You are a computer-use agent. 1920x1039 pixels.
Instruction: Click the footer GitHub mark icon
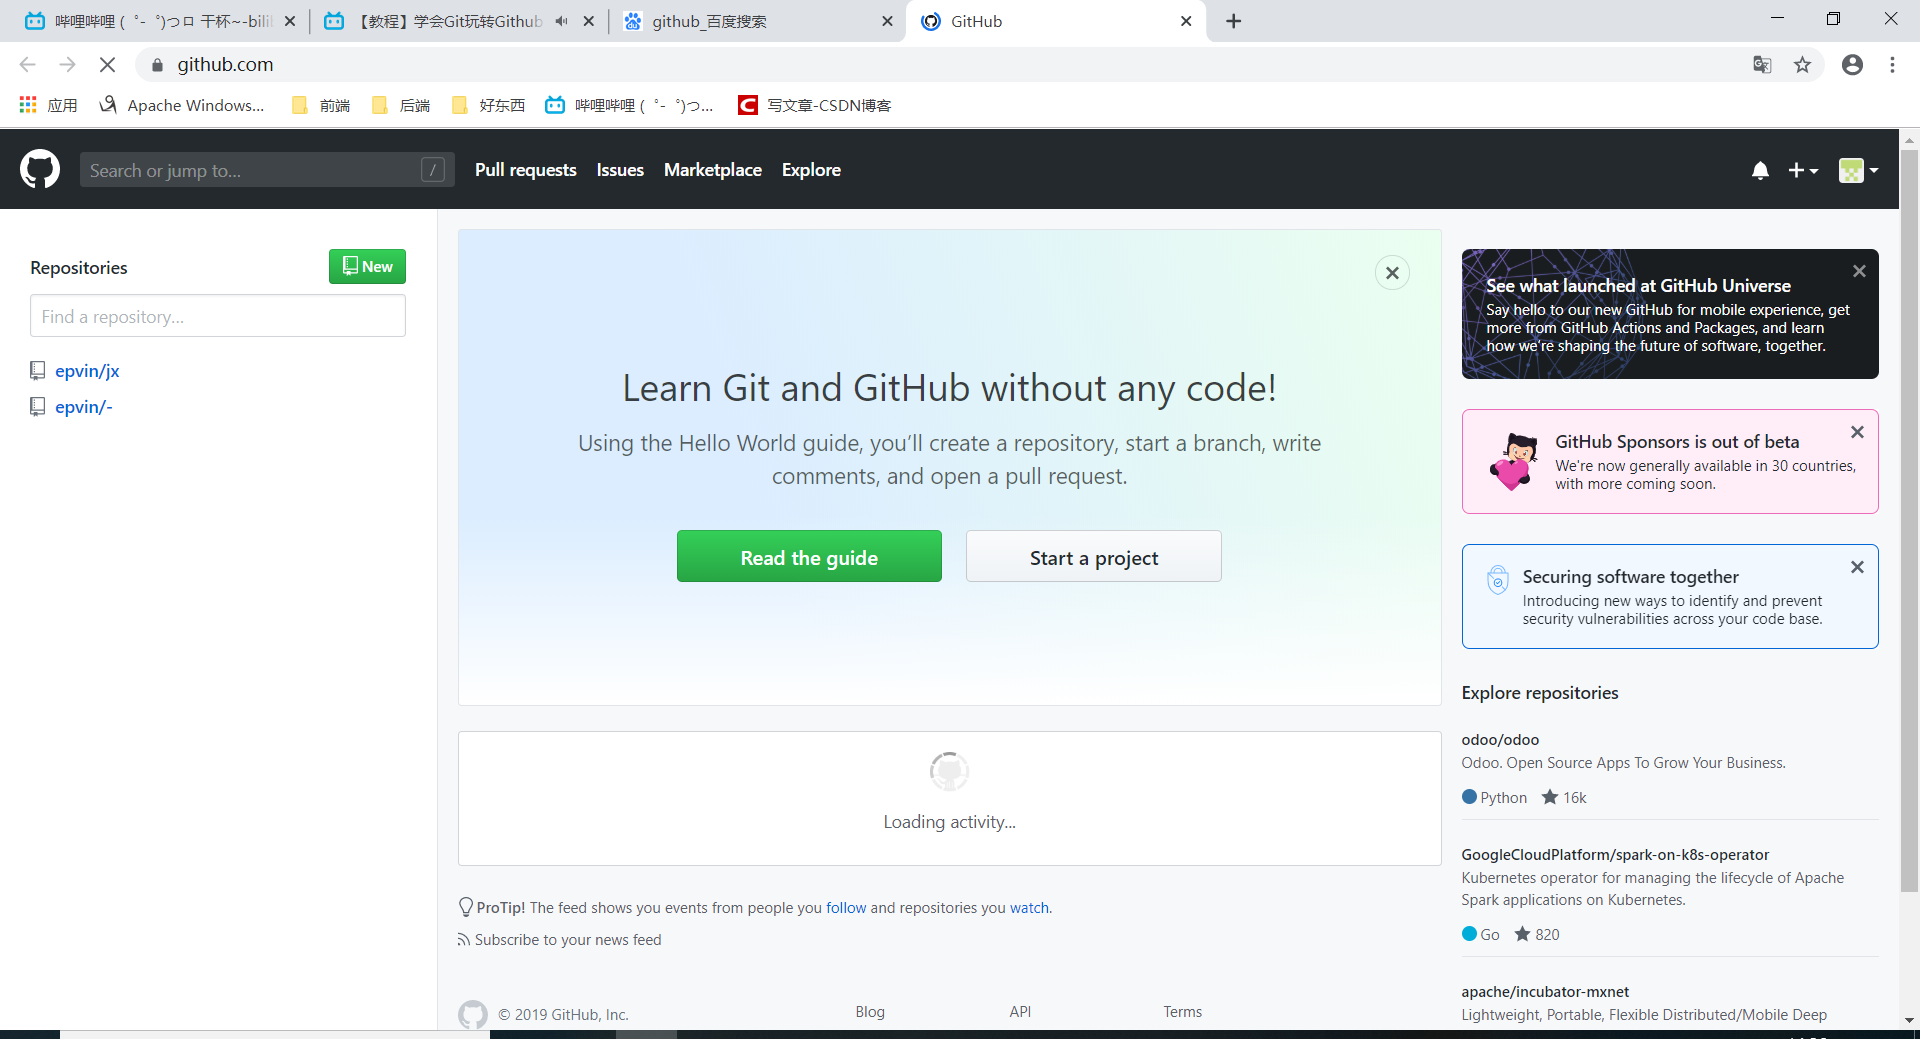(x=473, y=1014)
